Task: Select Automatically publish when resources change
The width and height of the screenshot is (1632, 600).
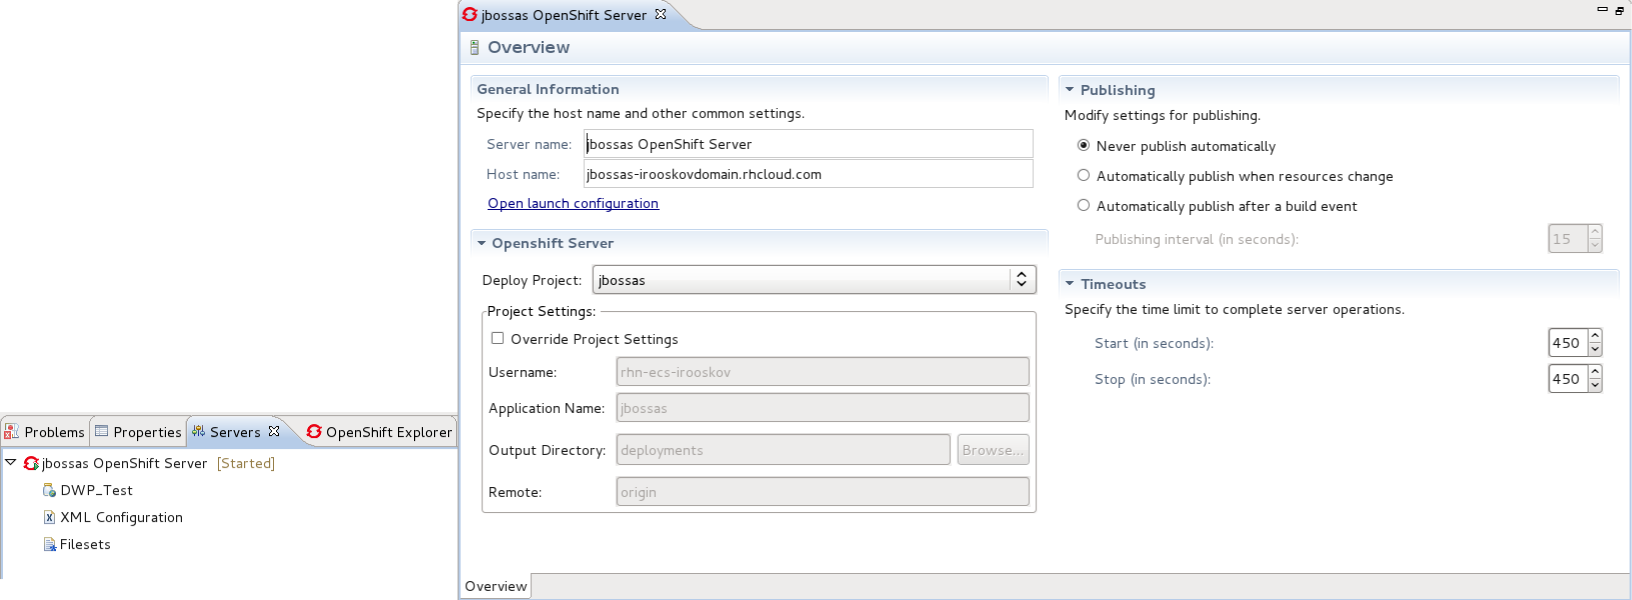Action: click(1083, 175)
